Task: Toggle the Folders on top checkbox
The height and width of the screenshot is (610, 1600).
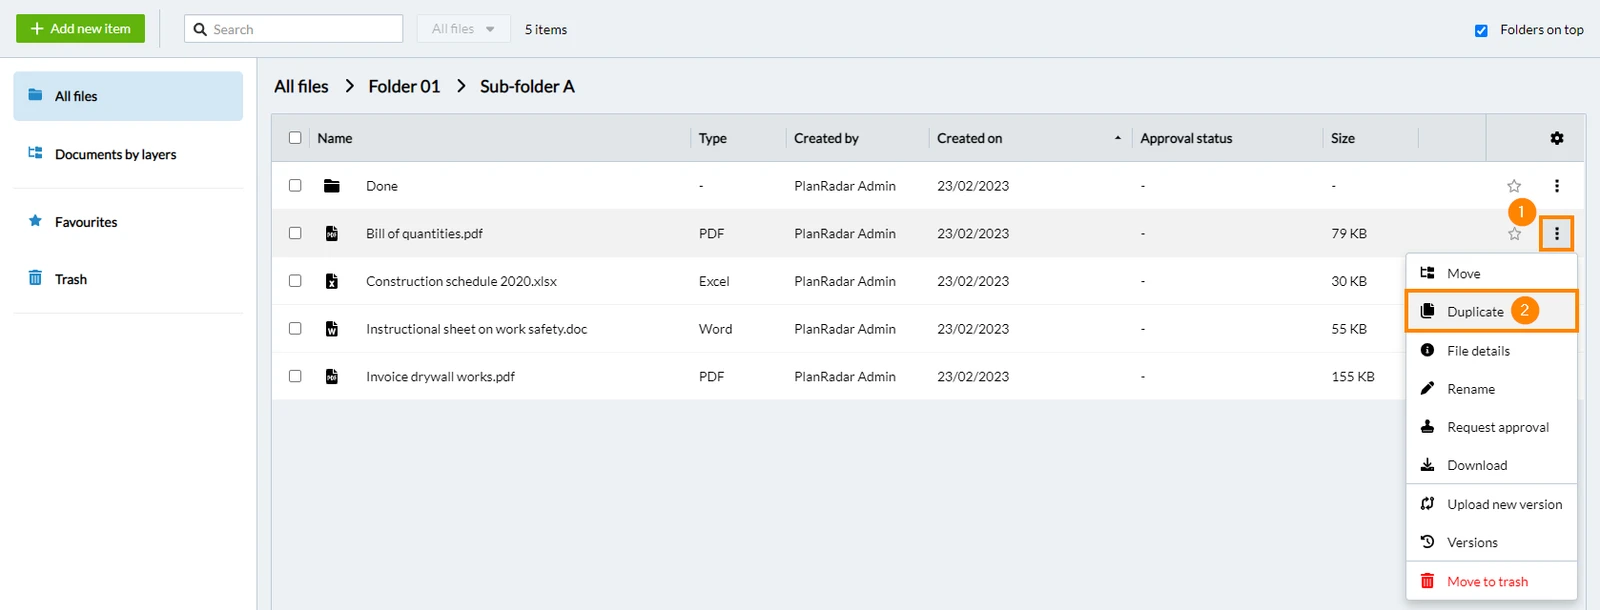Action: click(x=1481, y=30)
